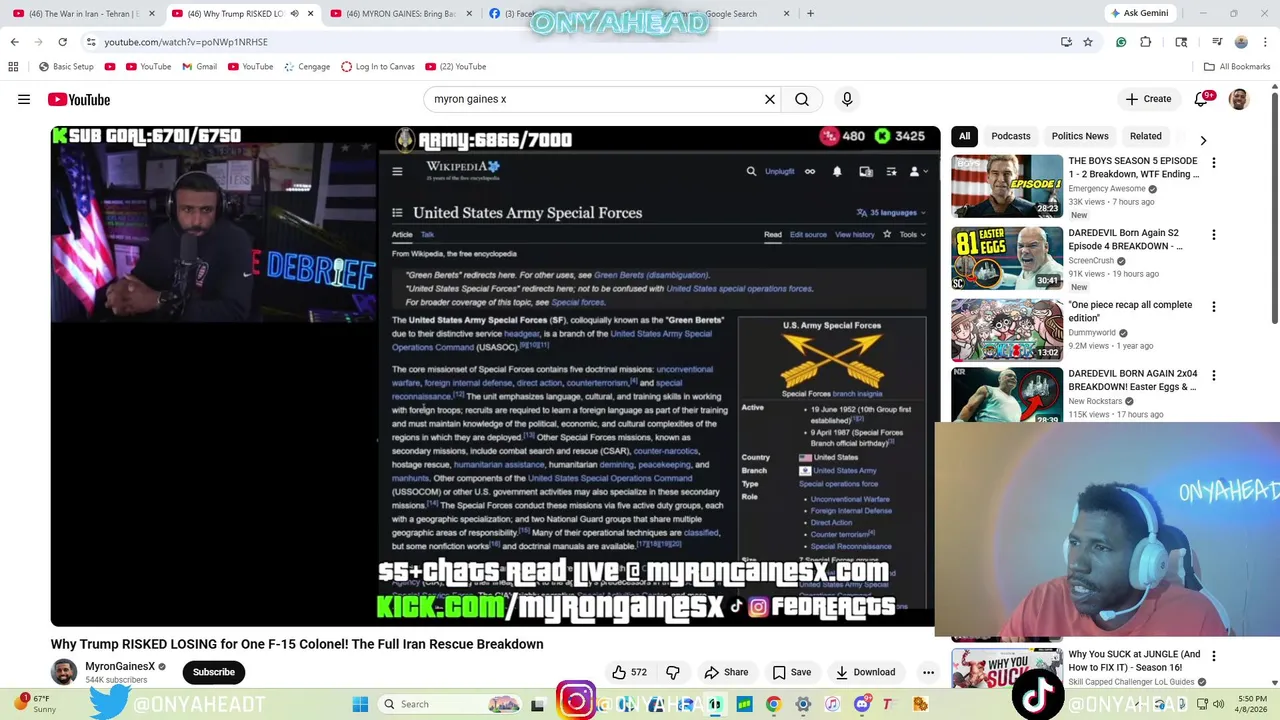This screenshot has width=1280, height=720.
Task: Select the Podcasts filter chip
Action: tap(1011, 136)
